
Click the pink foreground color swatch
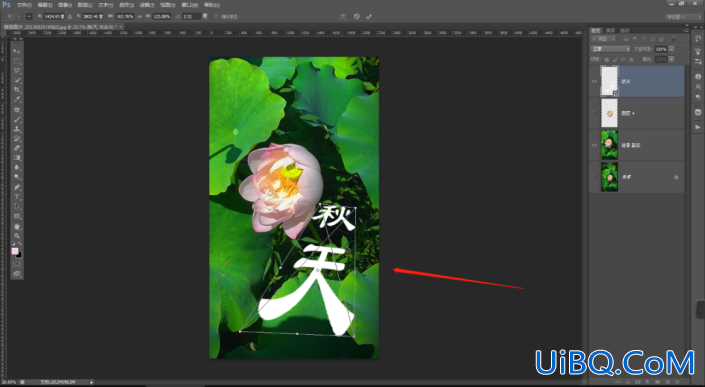tap(15, 251)
